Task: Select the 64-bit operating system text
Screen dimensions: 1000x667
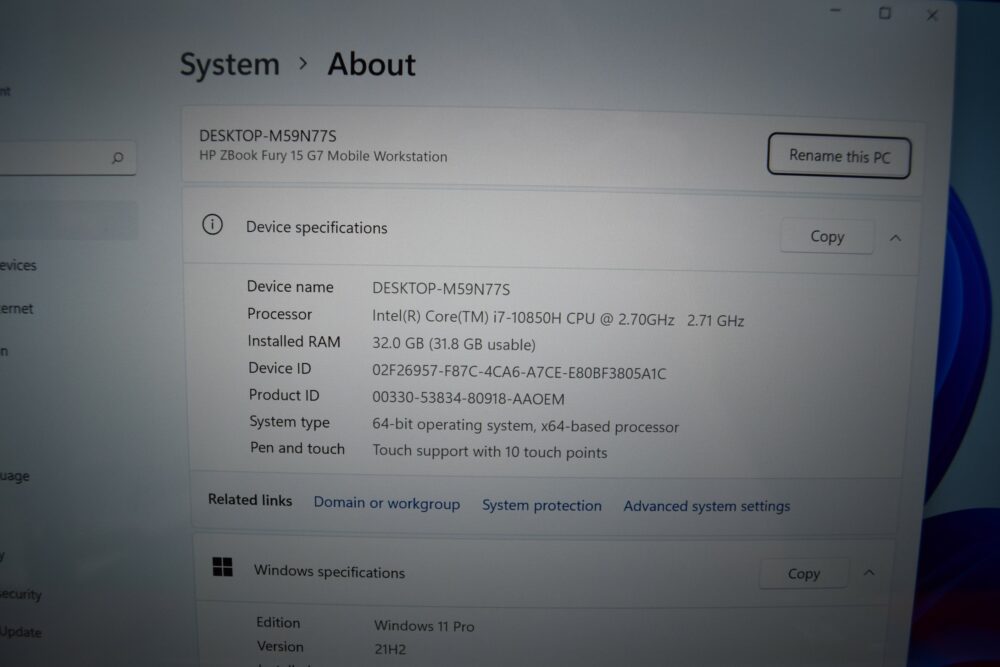Action: [526, 425]
